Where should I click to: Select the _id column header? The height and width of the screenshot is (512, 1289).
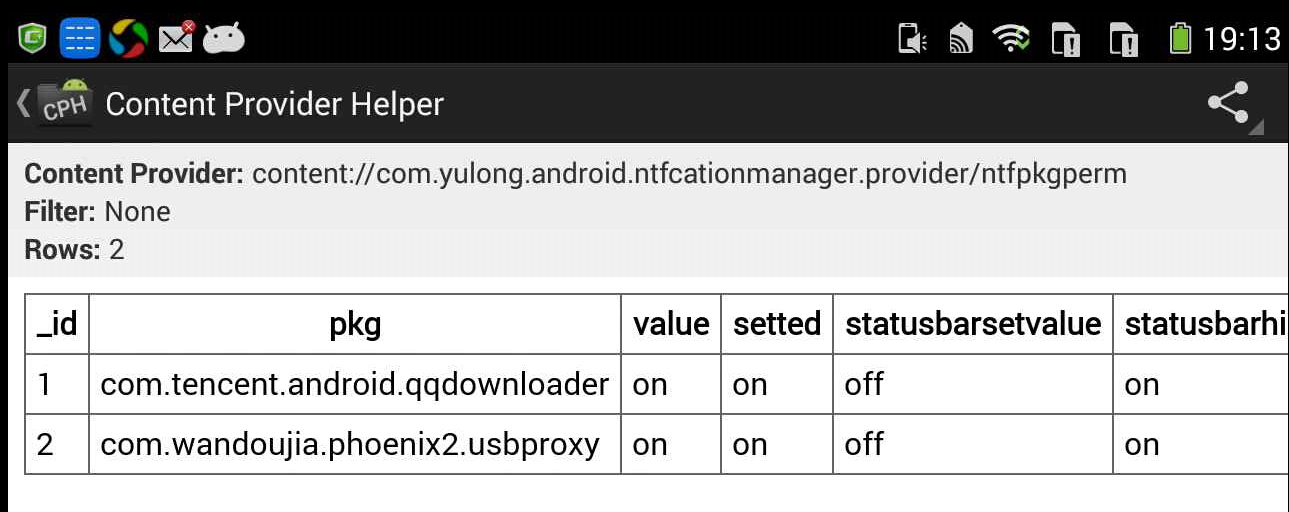tap(57, 324)
